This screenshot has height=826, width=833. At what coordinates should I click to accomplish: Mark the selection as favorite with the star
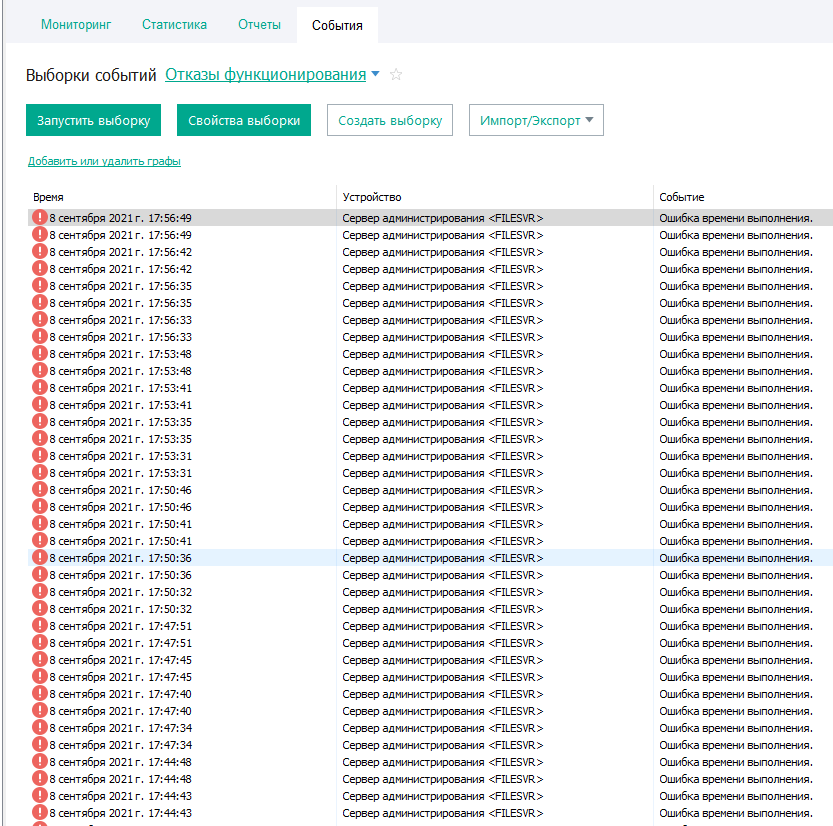(x=396, y=75)
